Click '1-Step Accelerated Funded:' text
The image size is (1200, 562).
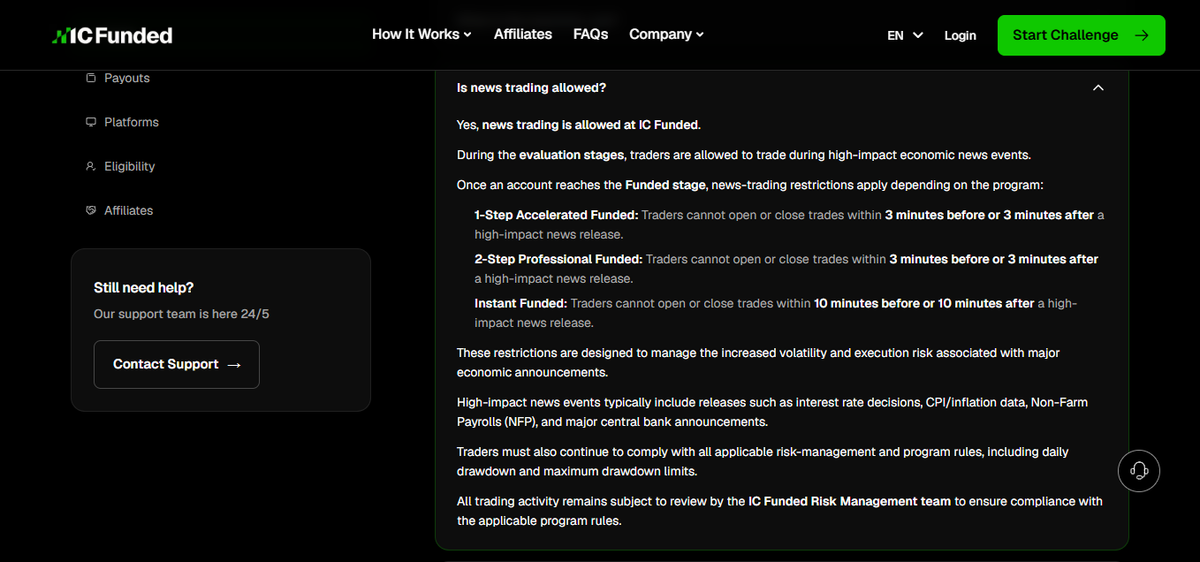(556, 215)
